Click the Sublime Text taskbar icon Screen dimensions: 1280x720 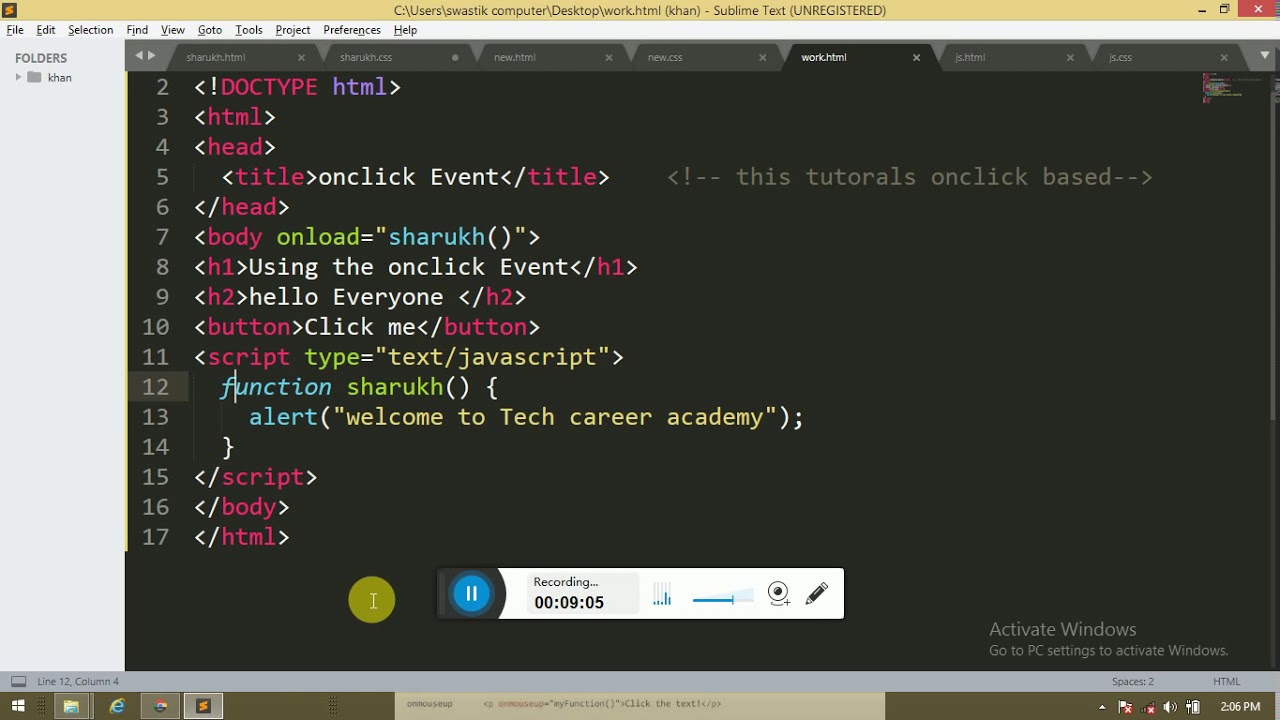pyautogui.click(x=203, y=706)
